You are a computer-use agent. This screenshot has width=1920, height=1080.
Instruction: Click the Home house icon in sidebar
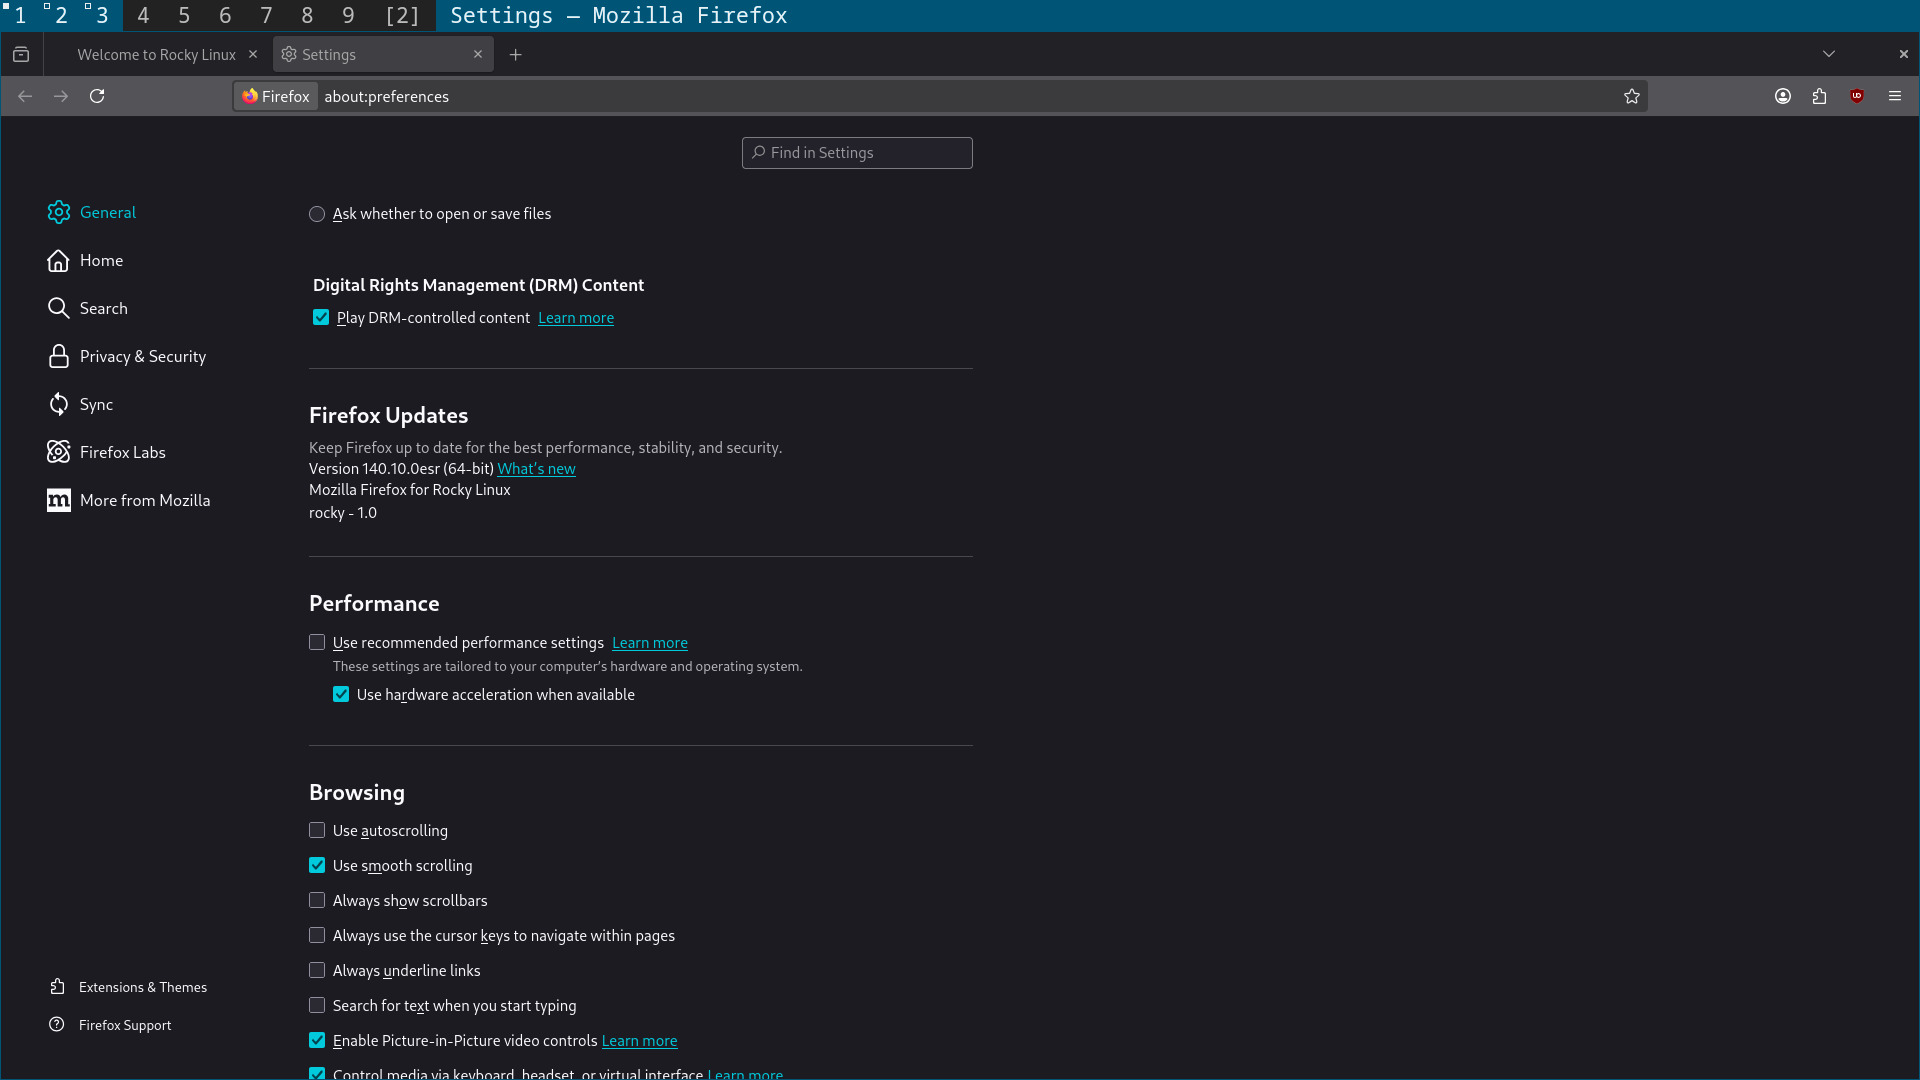[x=59, y=260]
